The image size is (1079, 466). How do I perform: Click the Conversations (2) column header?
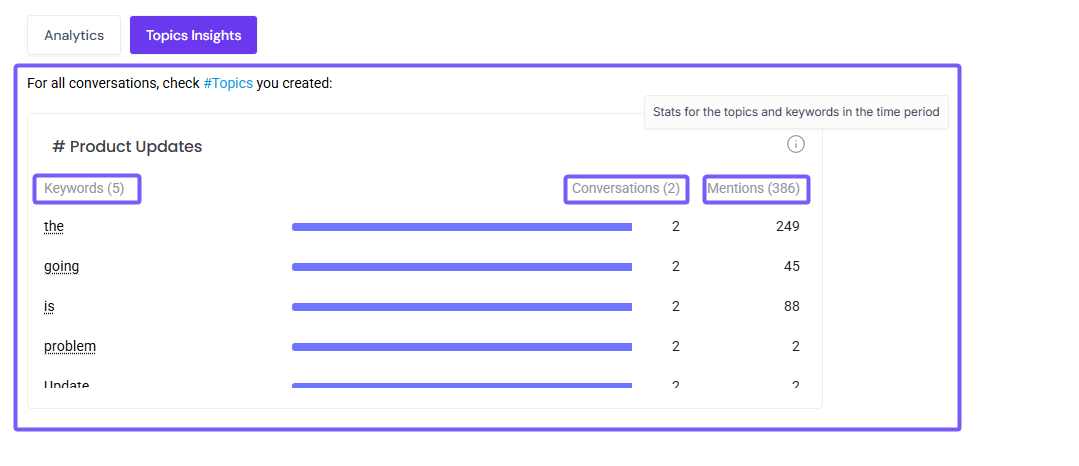626,188
